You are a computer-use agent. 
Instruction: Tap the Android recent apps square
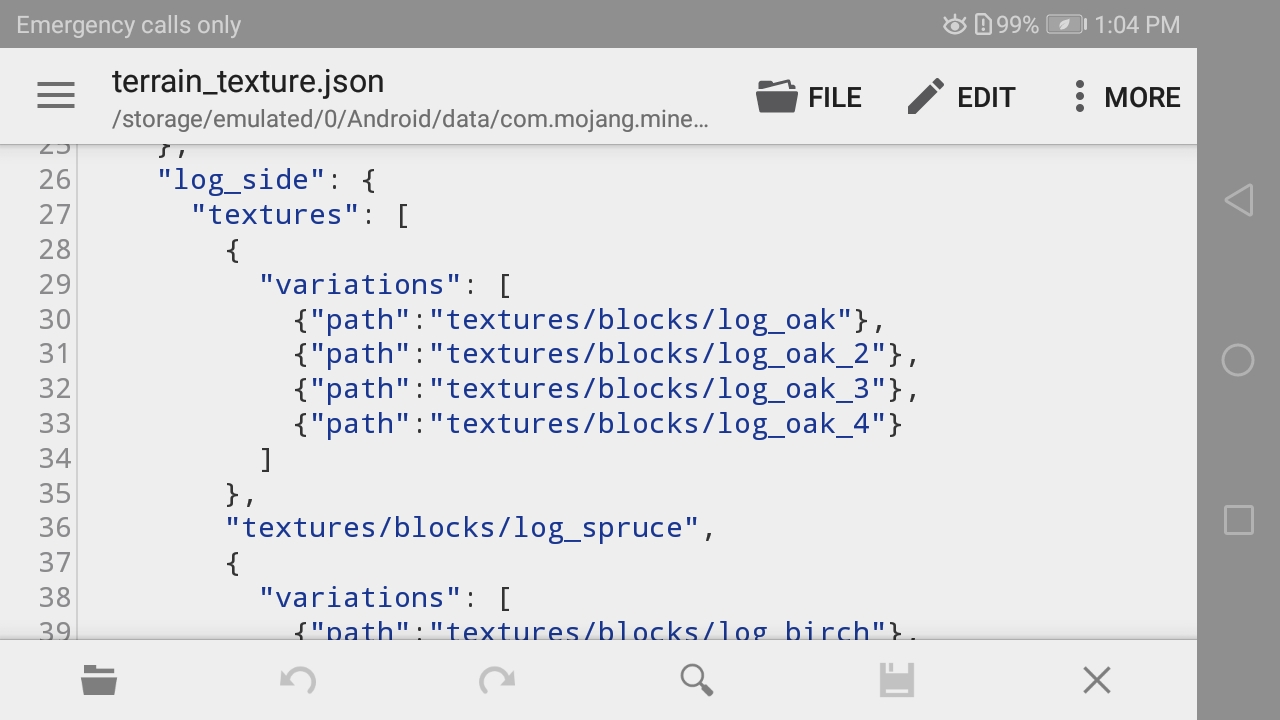[1238, 520]
